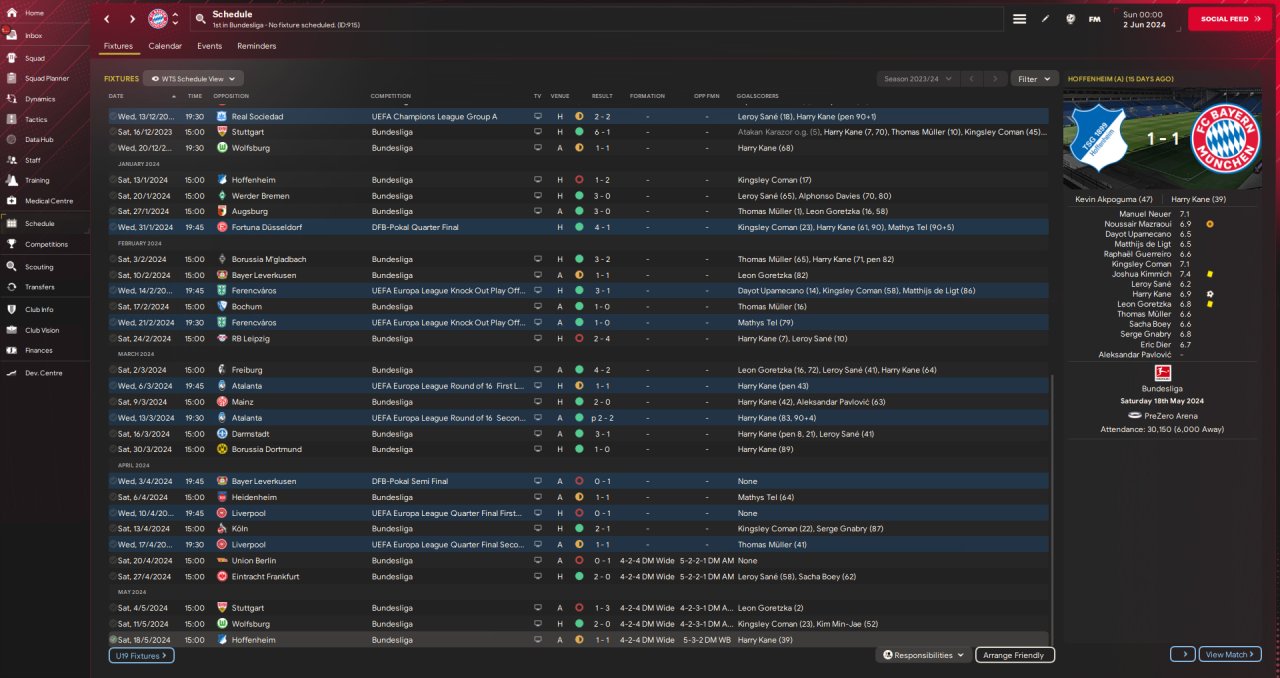Toggle the row selector for Sat, 4/5/2024 Stuttgart fixture

click(x=113, y=608)
